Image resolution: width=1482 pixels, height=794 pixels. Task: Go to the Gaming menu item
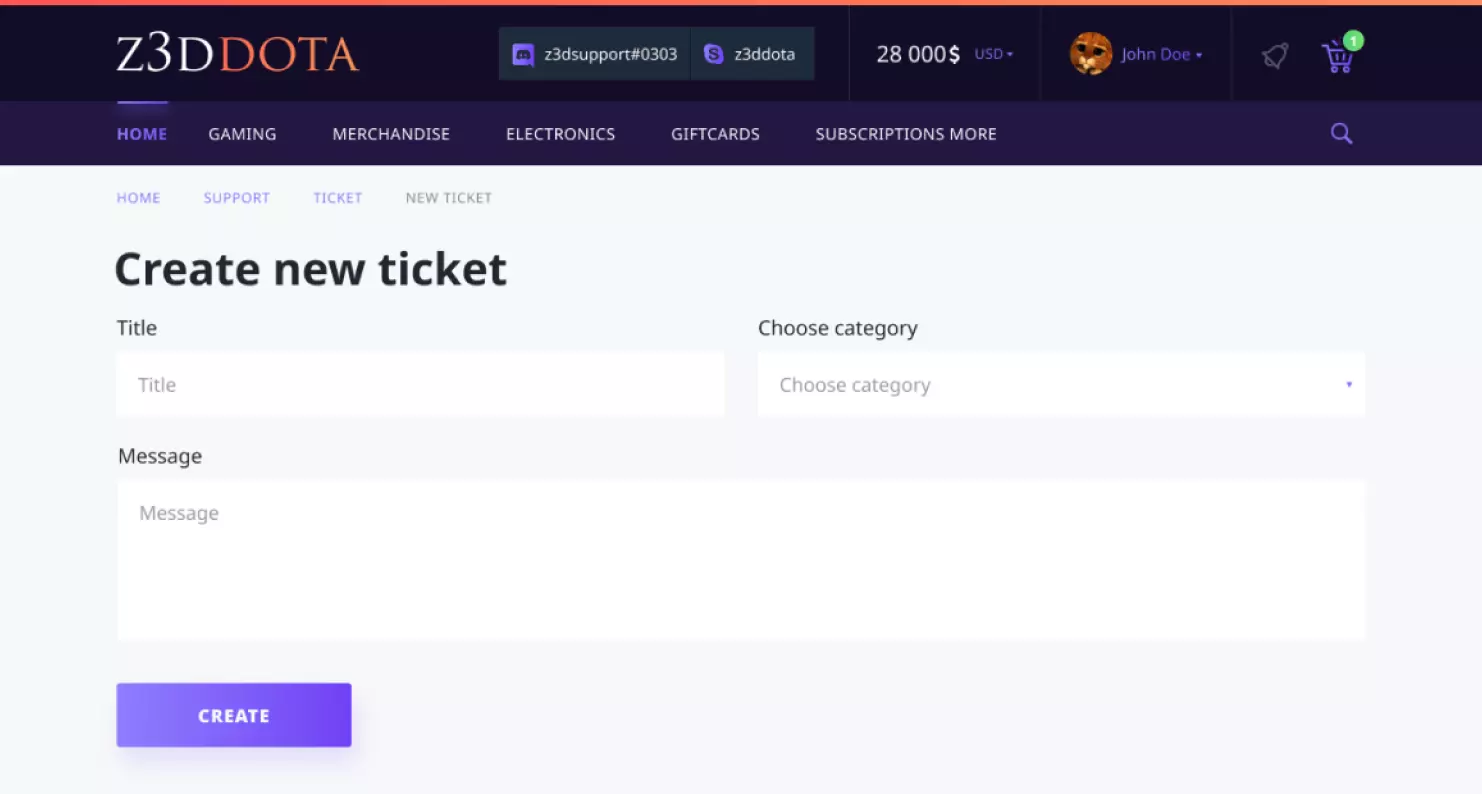(242, 134)
